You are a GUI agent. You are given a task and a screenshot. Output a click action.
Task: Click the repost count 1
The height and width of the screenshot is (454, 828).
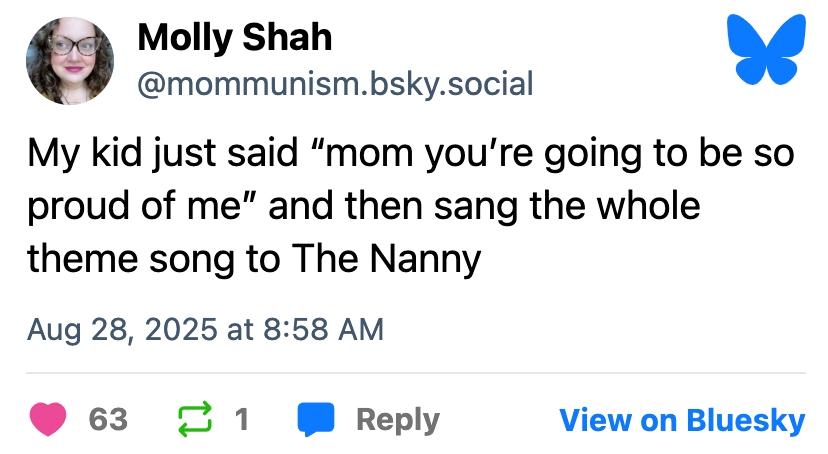tap(242, 420)
